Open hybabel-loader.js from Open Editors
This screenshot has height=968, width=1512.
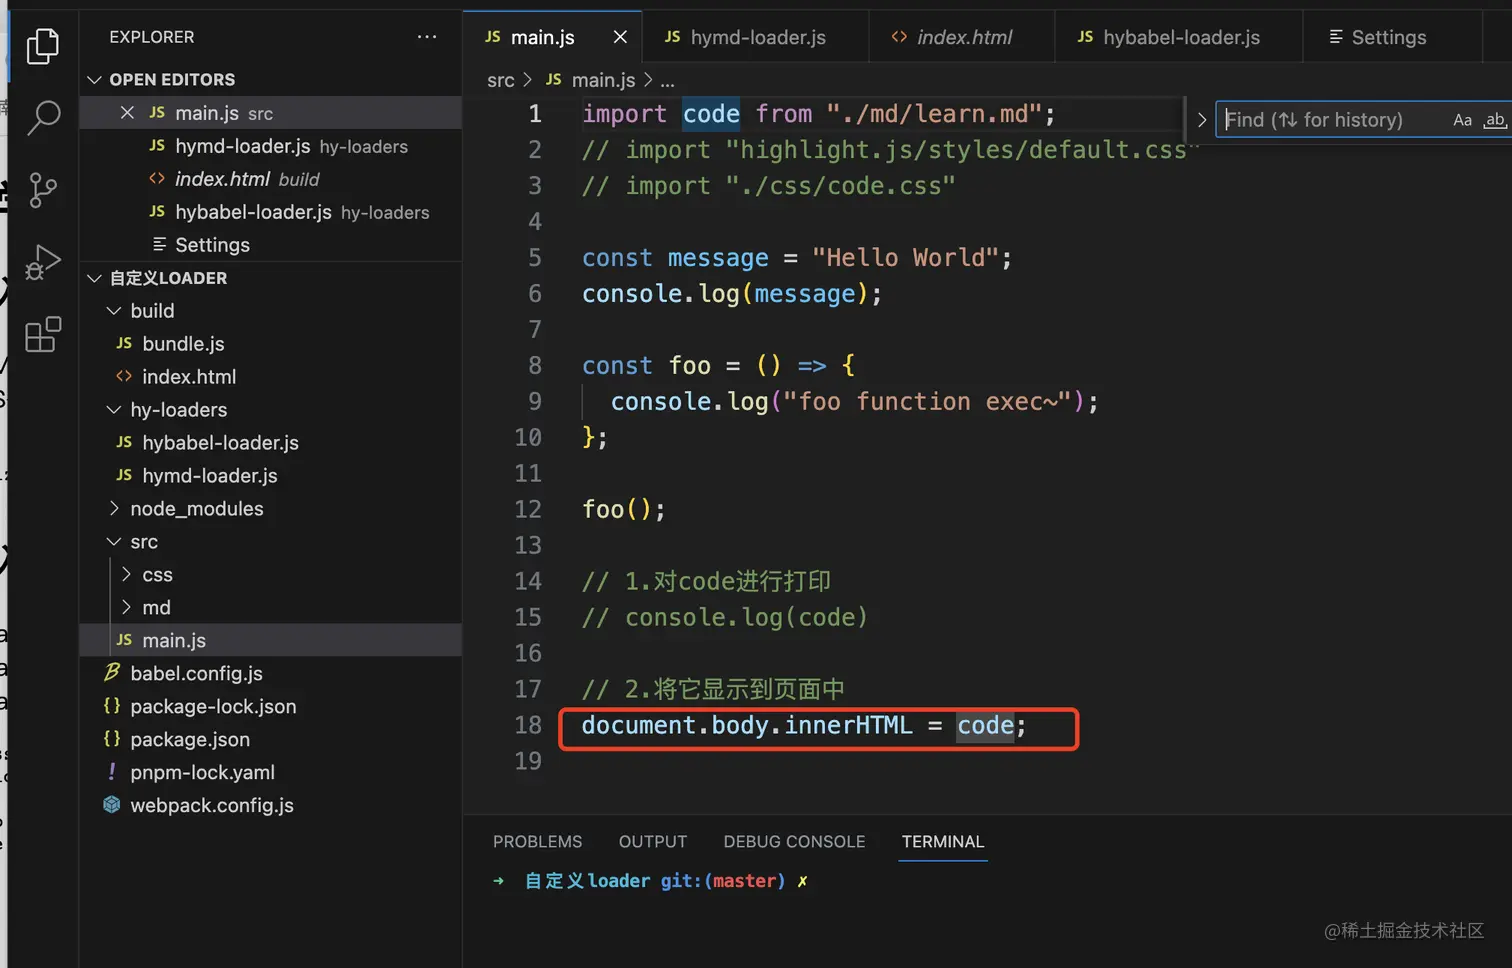[x=271, y=212]
